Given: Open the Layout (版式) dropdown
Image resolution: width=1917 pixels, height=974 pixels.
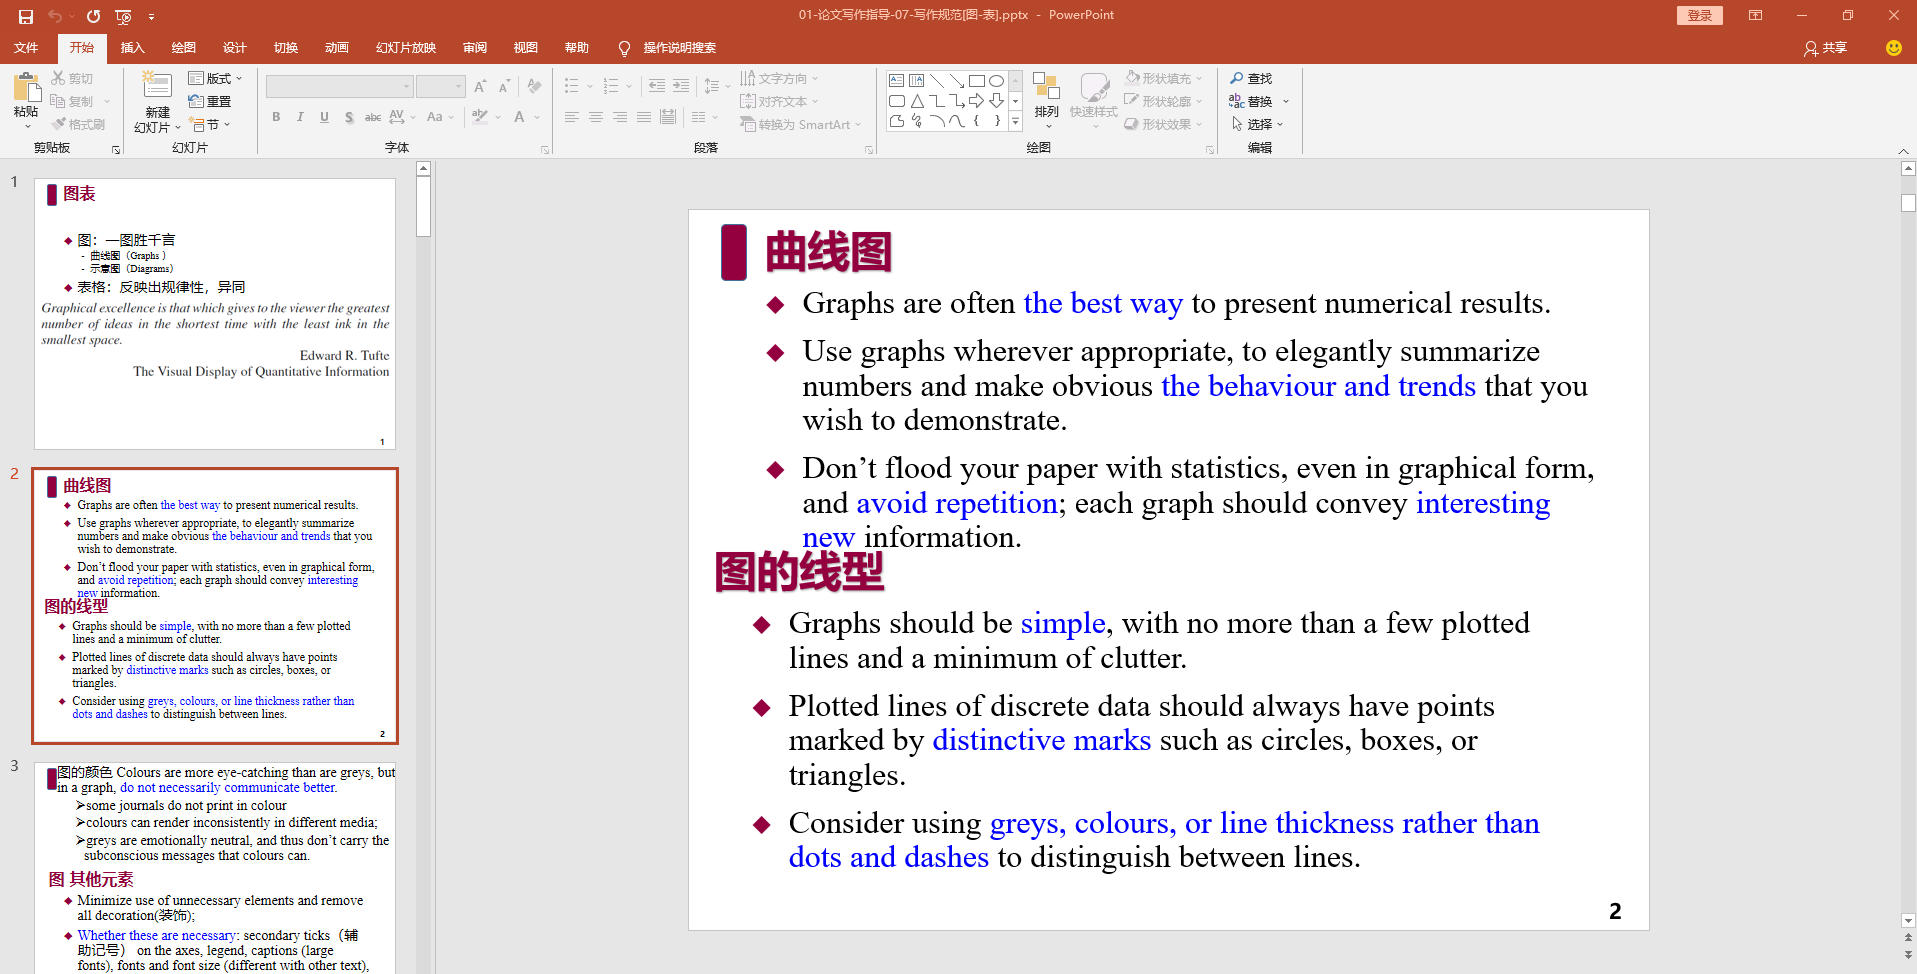Looking at the screenshot, I should point(216,78).
